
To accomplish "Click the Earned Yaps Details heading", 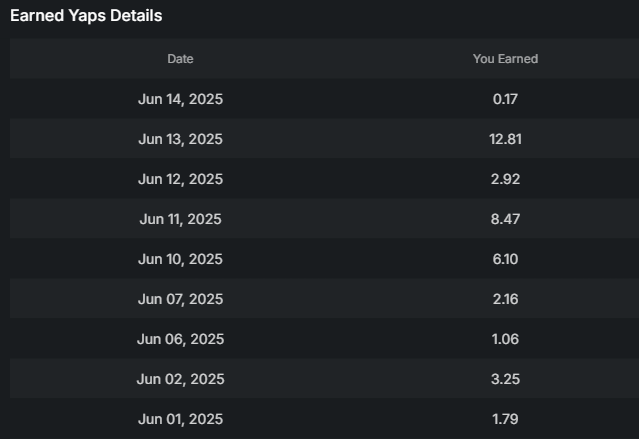I will (x=86, y=16).
